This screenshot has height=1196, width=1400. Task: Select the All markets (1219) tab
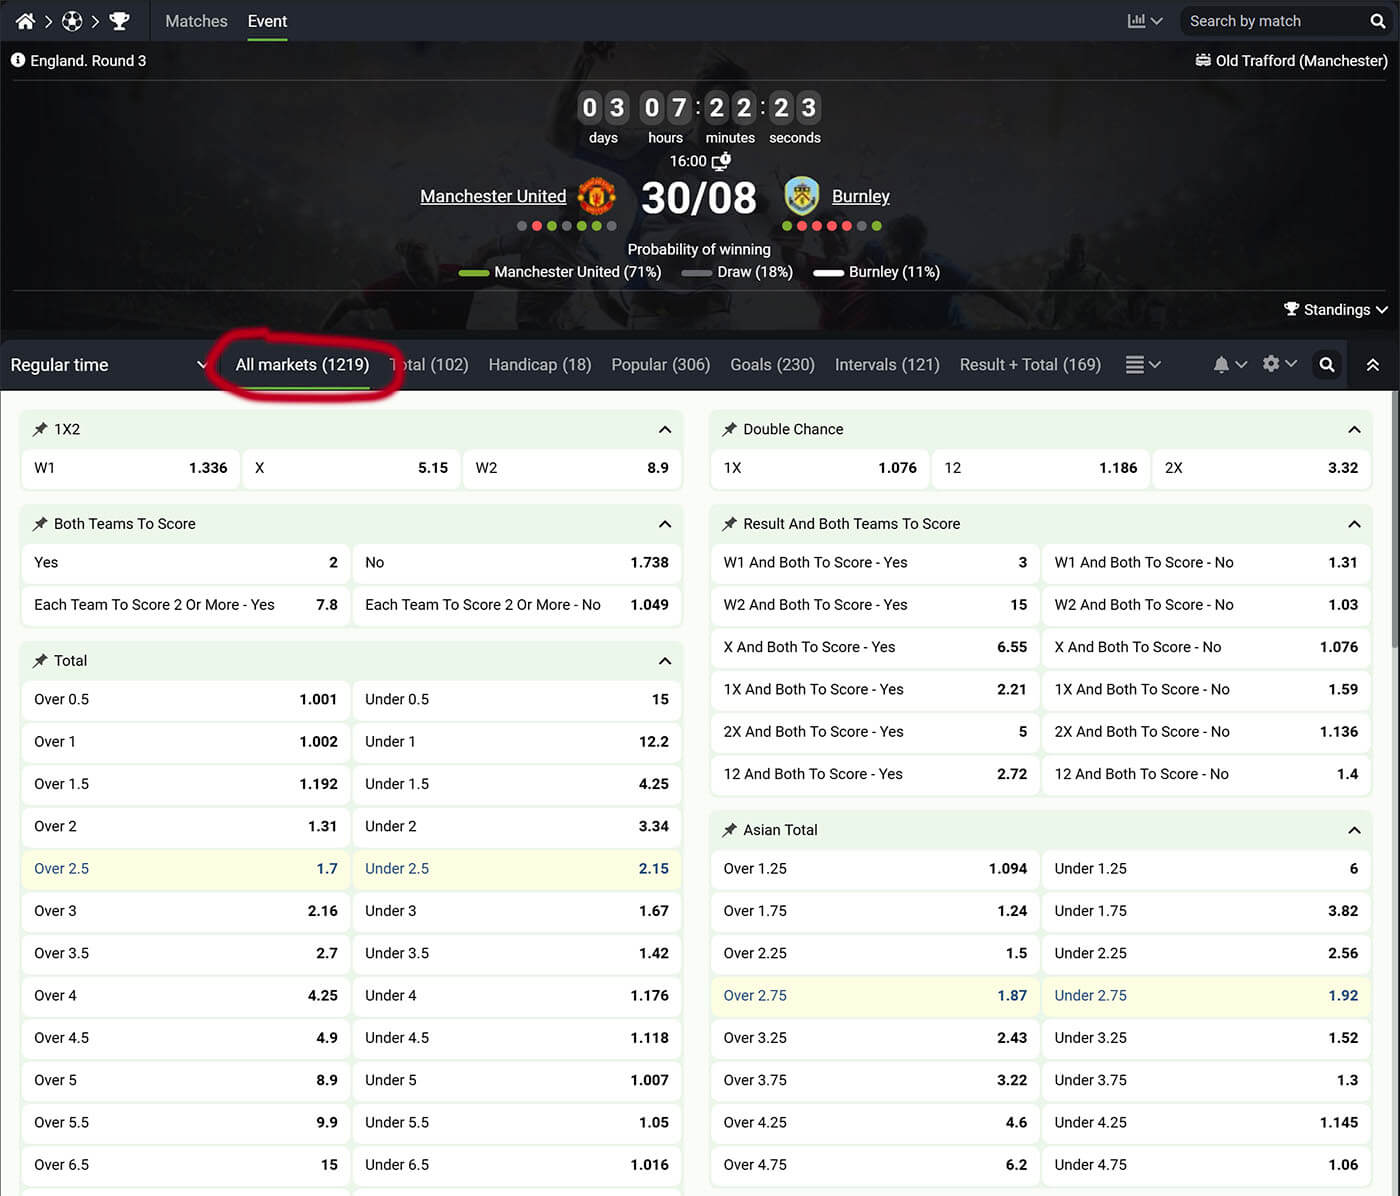pos(302,365)
